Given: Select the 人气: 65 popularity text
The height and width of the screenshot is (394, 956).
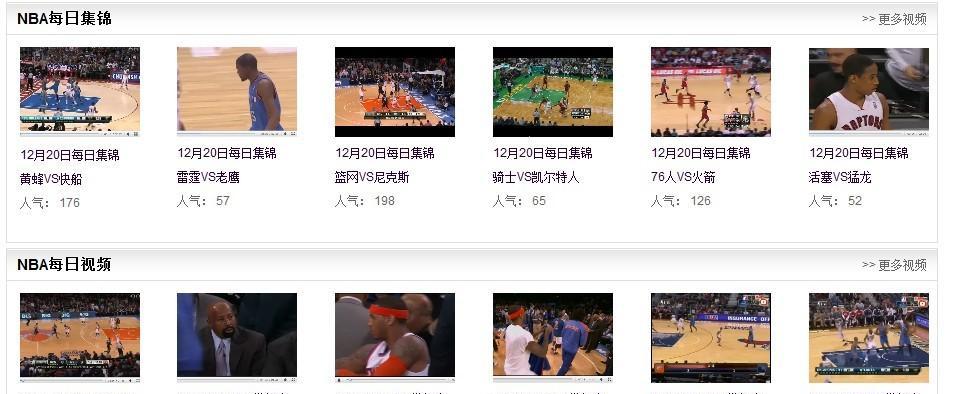Looking at the screenshot, I should click(x=519, y=201).
